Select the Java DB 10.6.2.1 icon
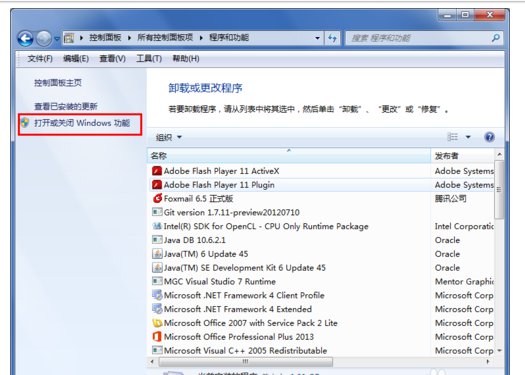Image resolution: width=525 pixels, height=375 pixels. [157, 240]
